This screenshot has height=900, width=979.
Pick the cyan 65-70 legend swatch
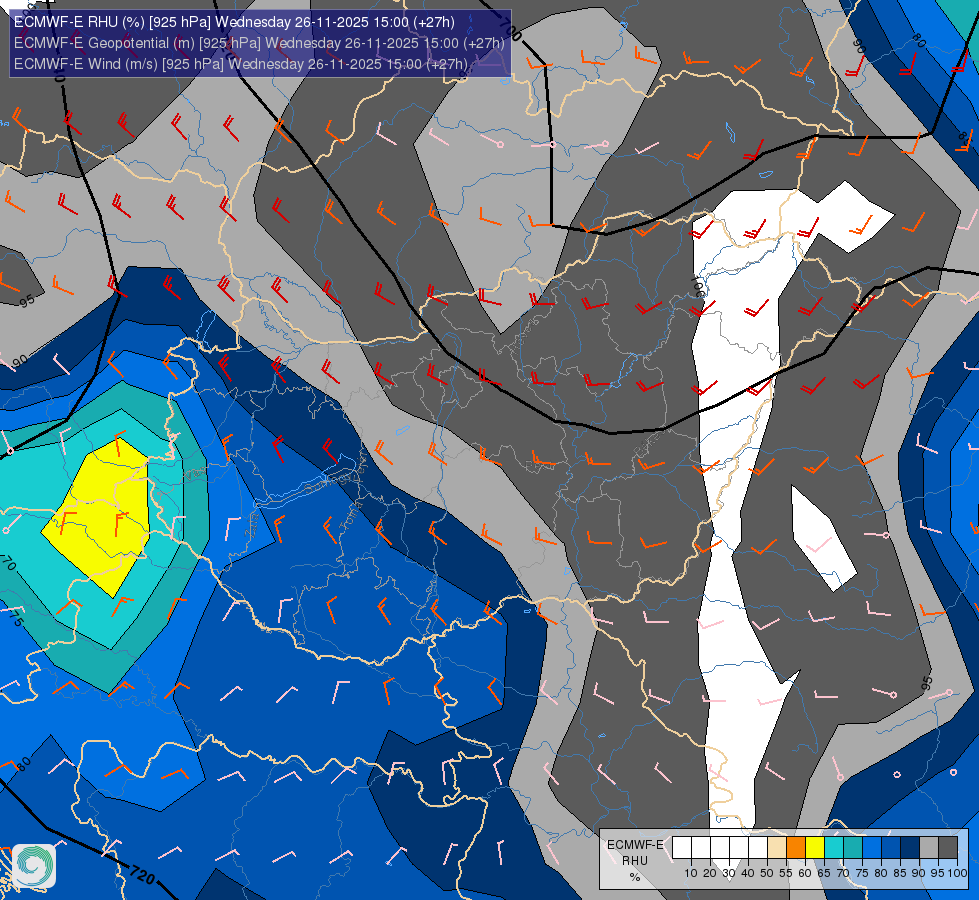(834, 848)
